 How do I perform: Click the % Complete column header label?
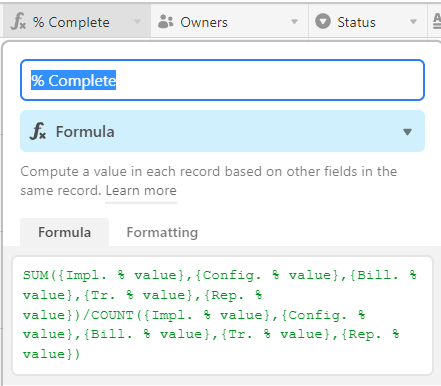tap(71, 22)
